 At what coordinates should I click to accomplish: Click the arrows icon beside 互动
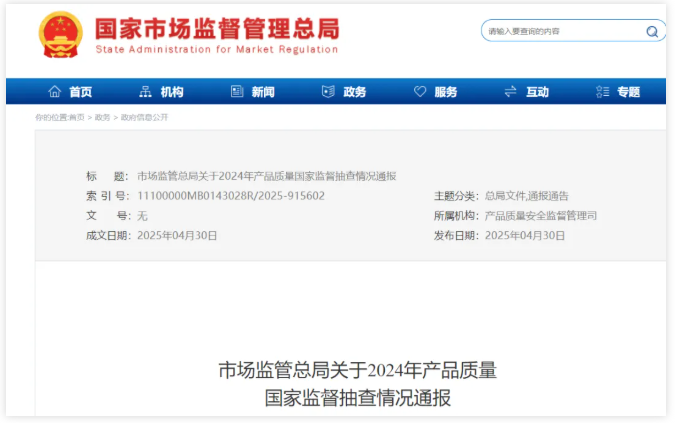click(x=511, y=91)
